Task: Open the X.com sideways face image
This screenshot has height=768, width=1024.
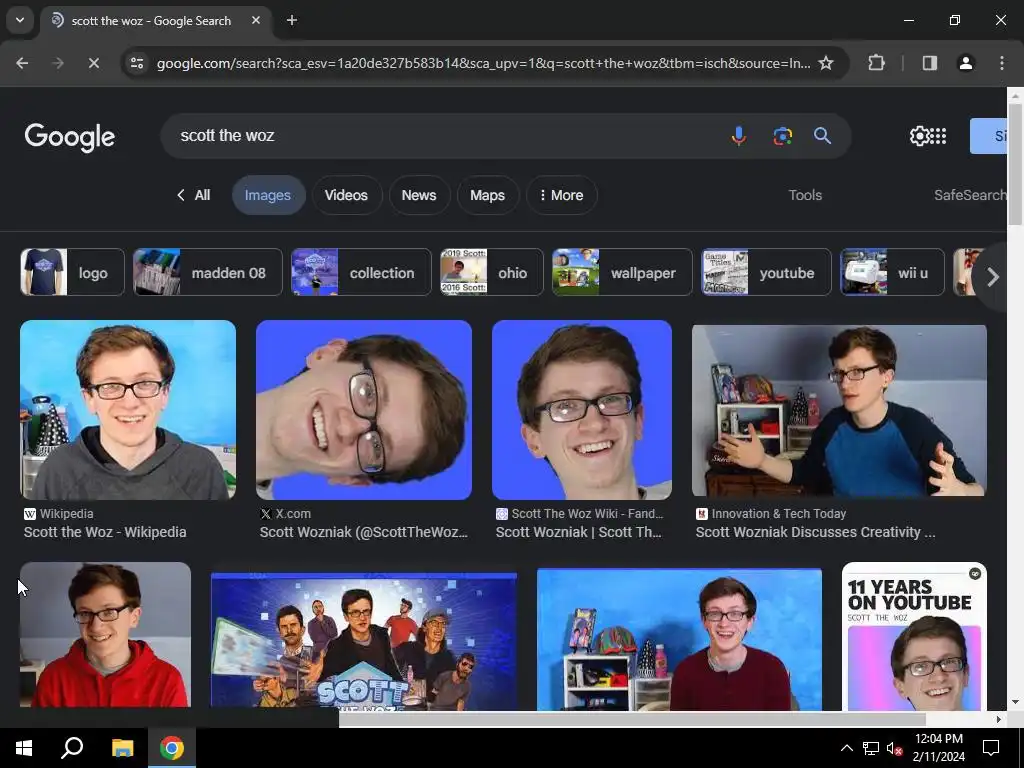Action: [364, 410]
